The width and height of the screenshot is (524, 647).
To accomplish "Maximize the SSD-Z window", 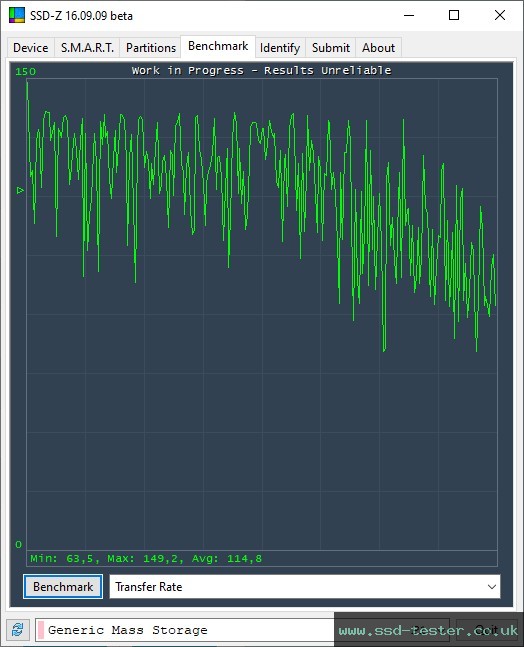I will tap(454, 15).
